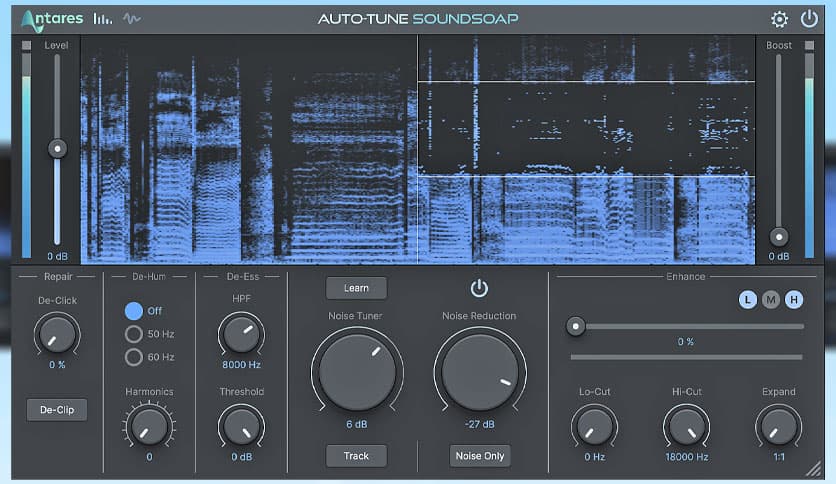Open the settings gear icon
The width and height of the screenshot is (836, 484).
[x=779, y=19]
